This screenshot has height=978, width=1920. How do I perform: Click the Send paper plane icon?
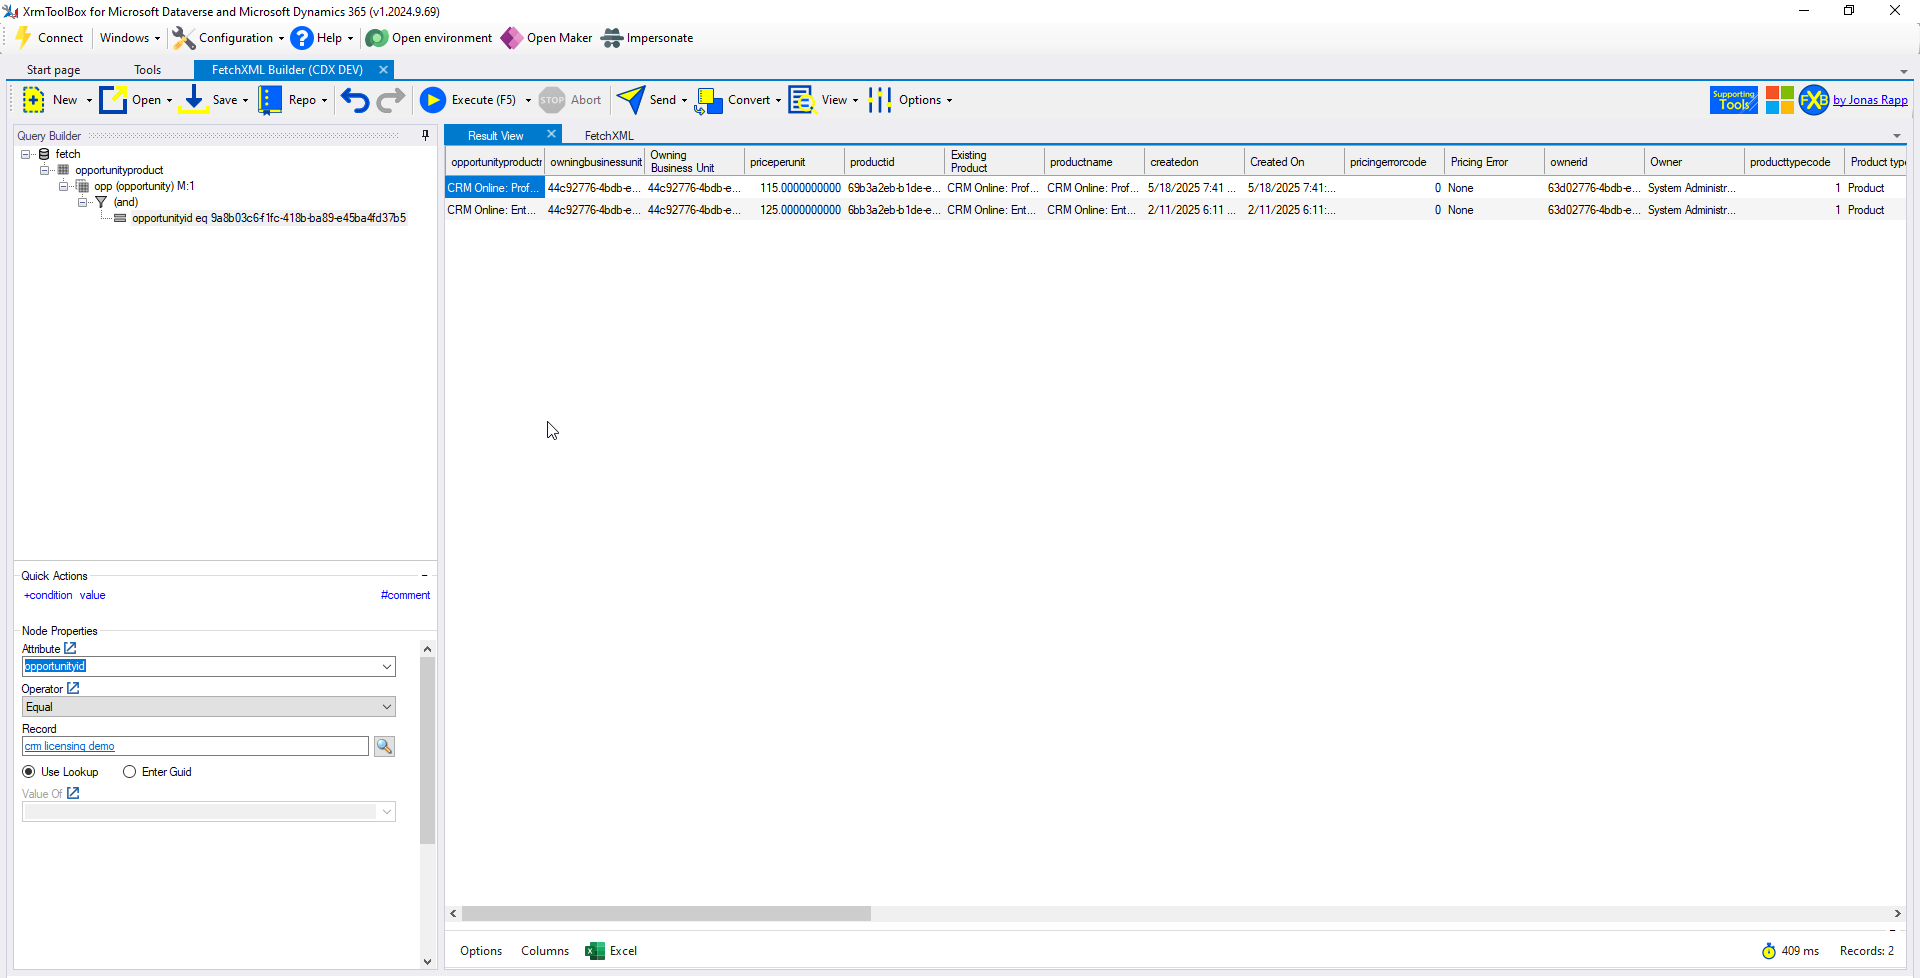631,100
